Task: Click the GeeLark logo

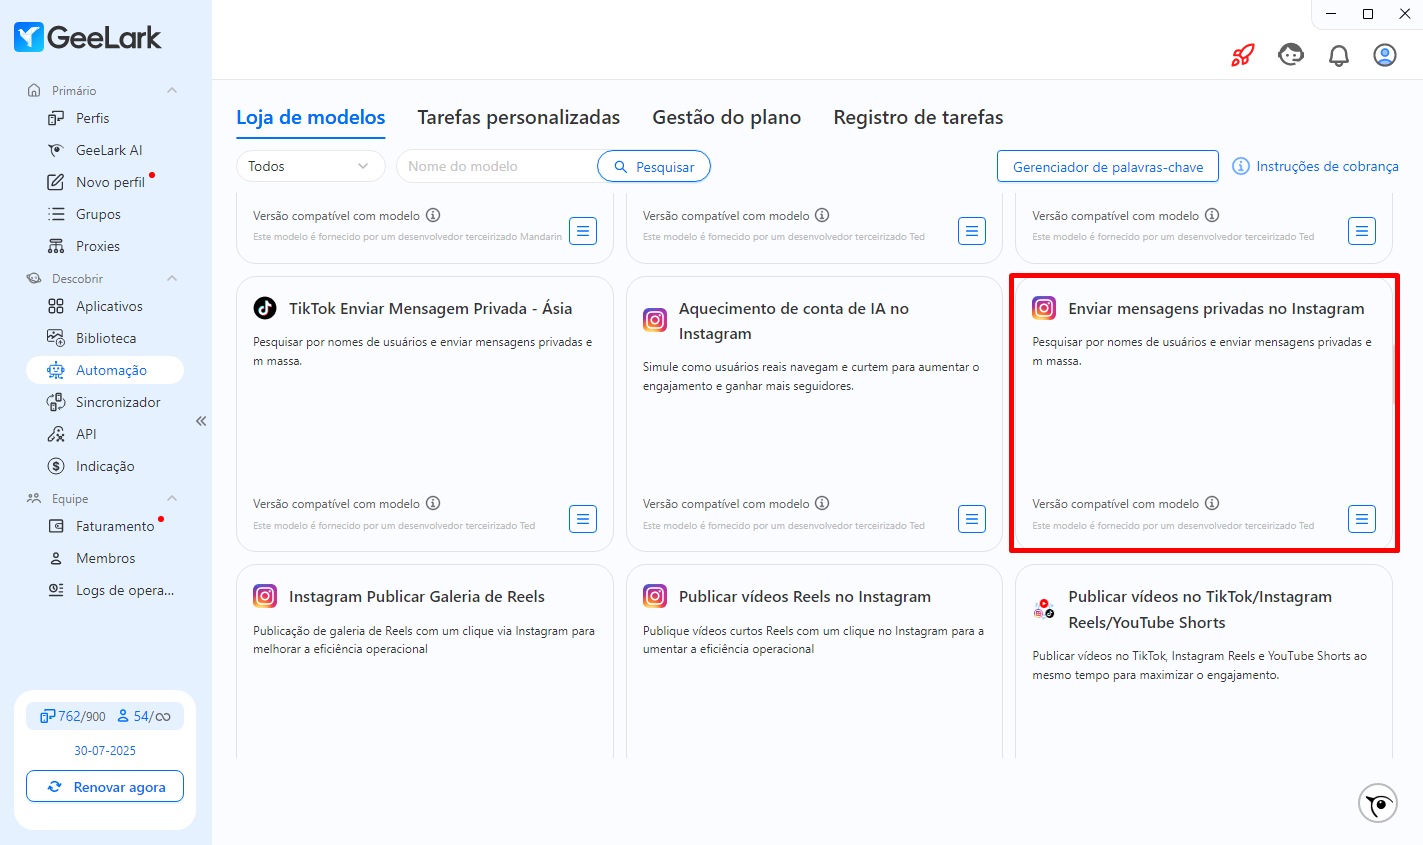Action: click(88, 38)
